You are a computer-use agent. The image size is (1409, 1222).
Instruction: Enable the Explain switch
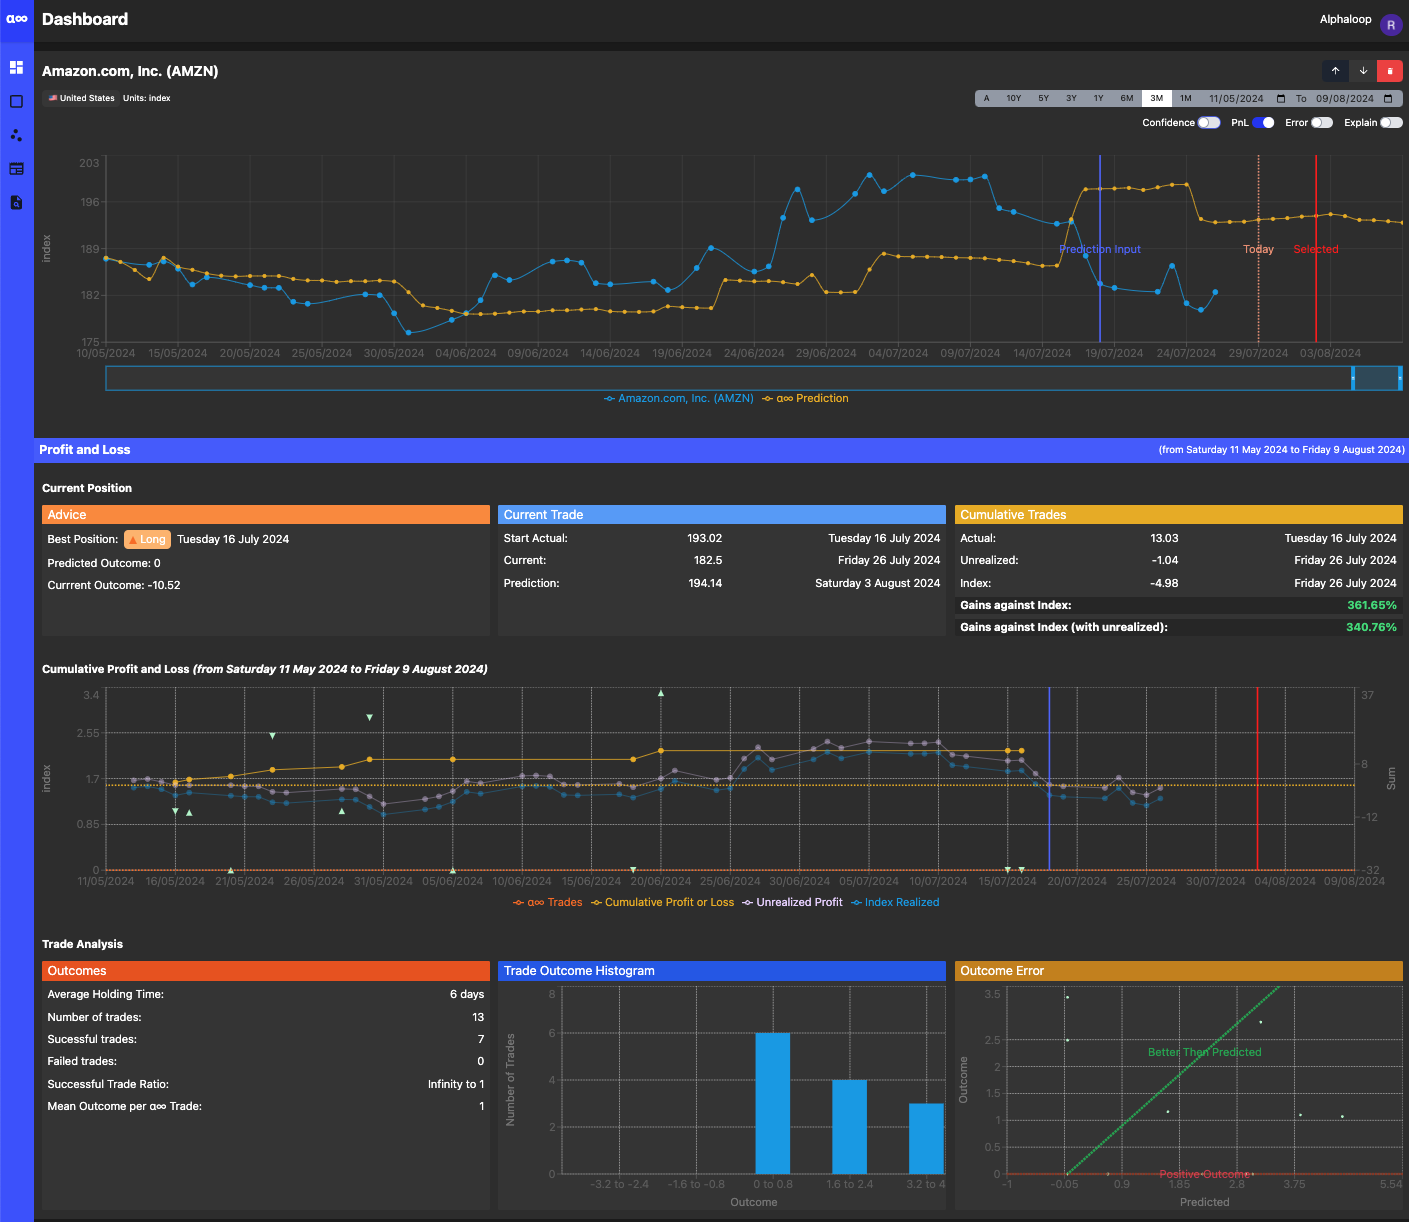click(x=1391, y=123)
